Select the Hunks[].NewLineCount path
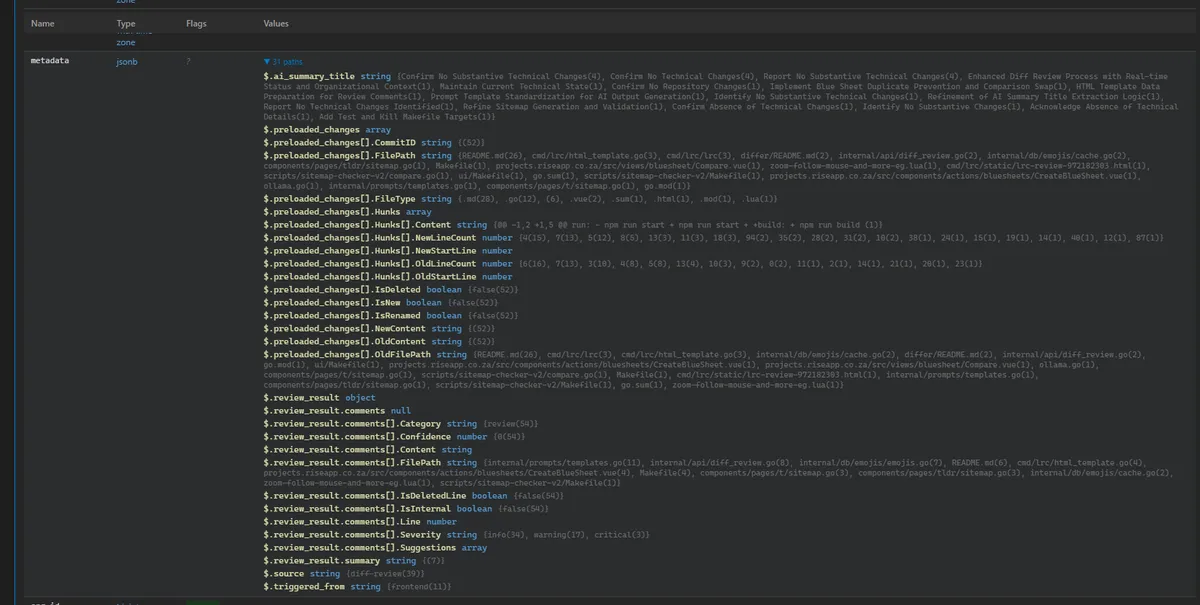Viewport: 1200px width, 605px height. (372, 238)
